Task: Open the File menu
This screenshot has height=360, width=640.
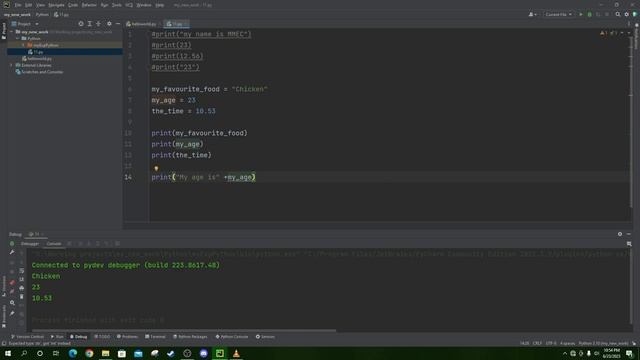Action: pyautogui.click(x=18, y=5)
